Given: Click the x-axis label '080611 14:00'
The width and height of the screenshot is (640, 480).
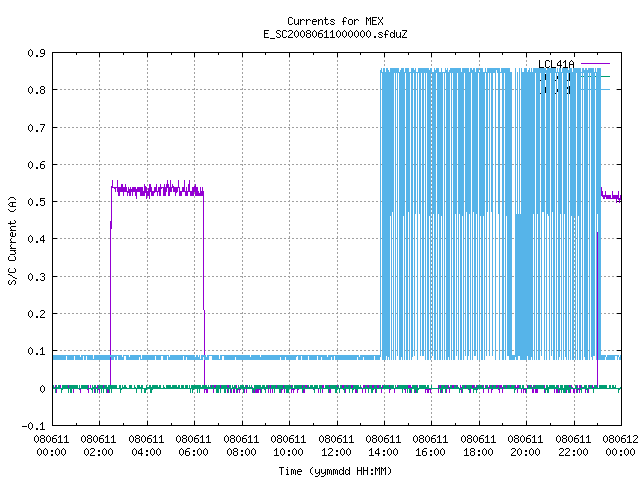Looking at the screenshot, I should click(383, 446).
